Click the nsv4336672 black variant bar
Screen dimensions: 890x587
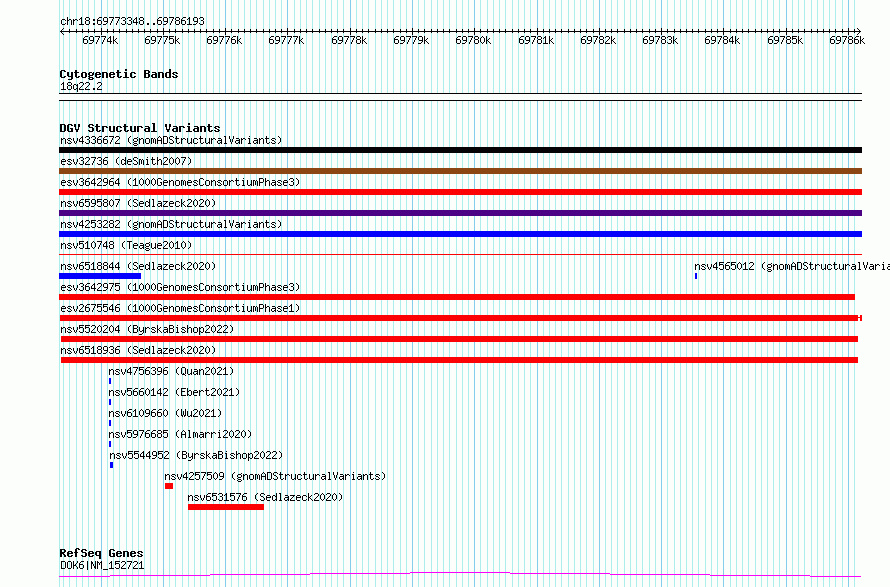pos(460,150)
